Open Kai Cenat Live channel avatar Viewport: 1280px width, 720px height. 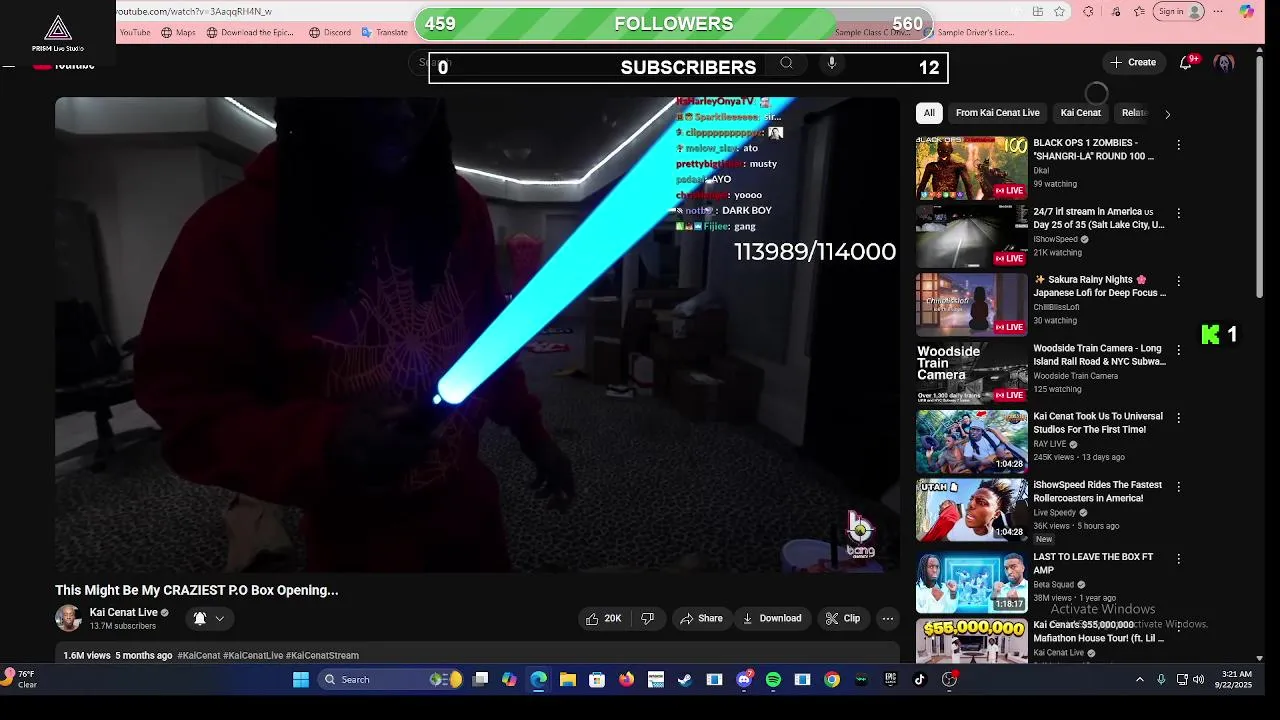tap(68, 618)
